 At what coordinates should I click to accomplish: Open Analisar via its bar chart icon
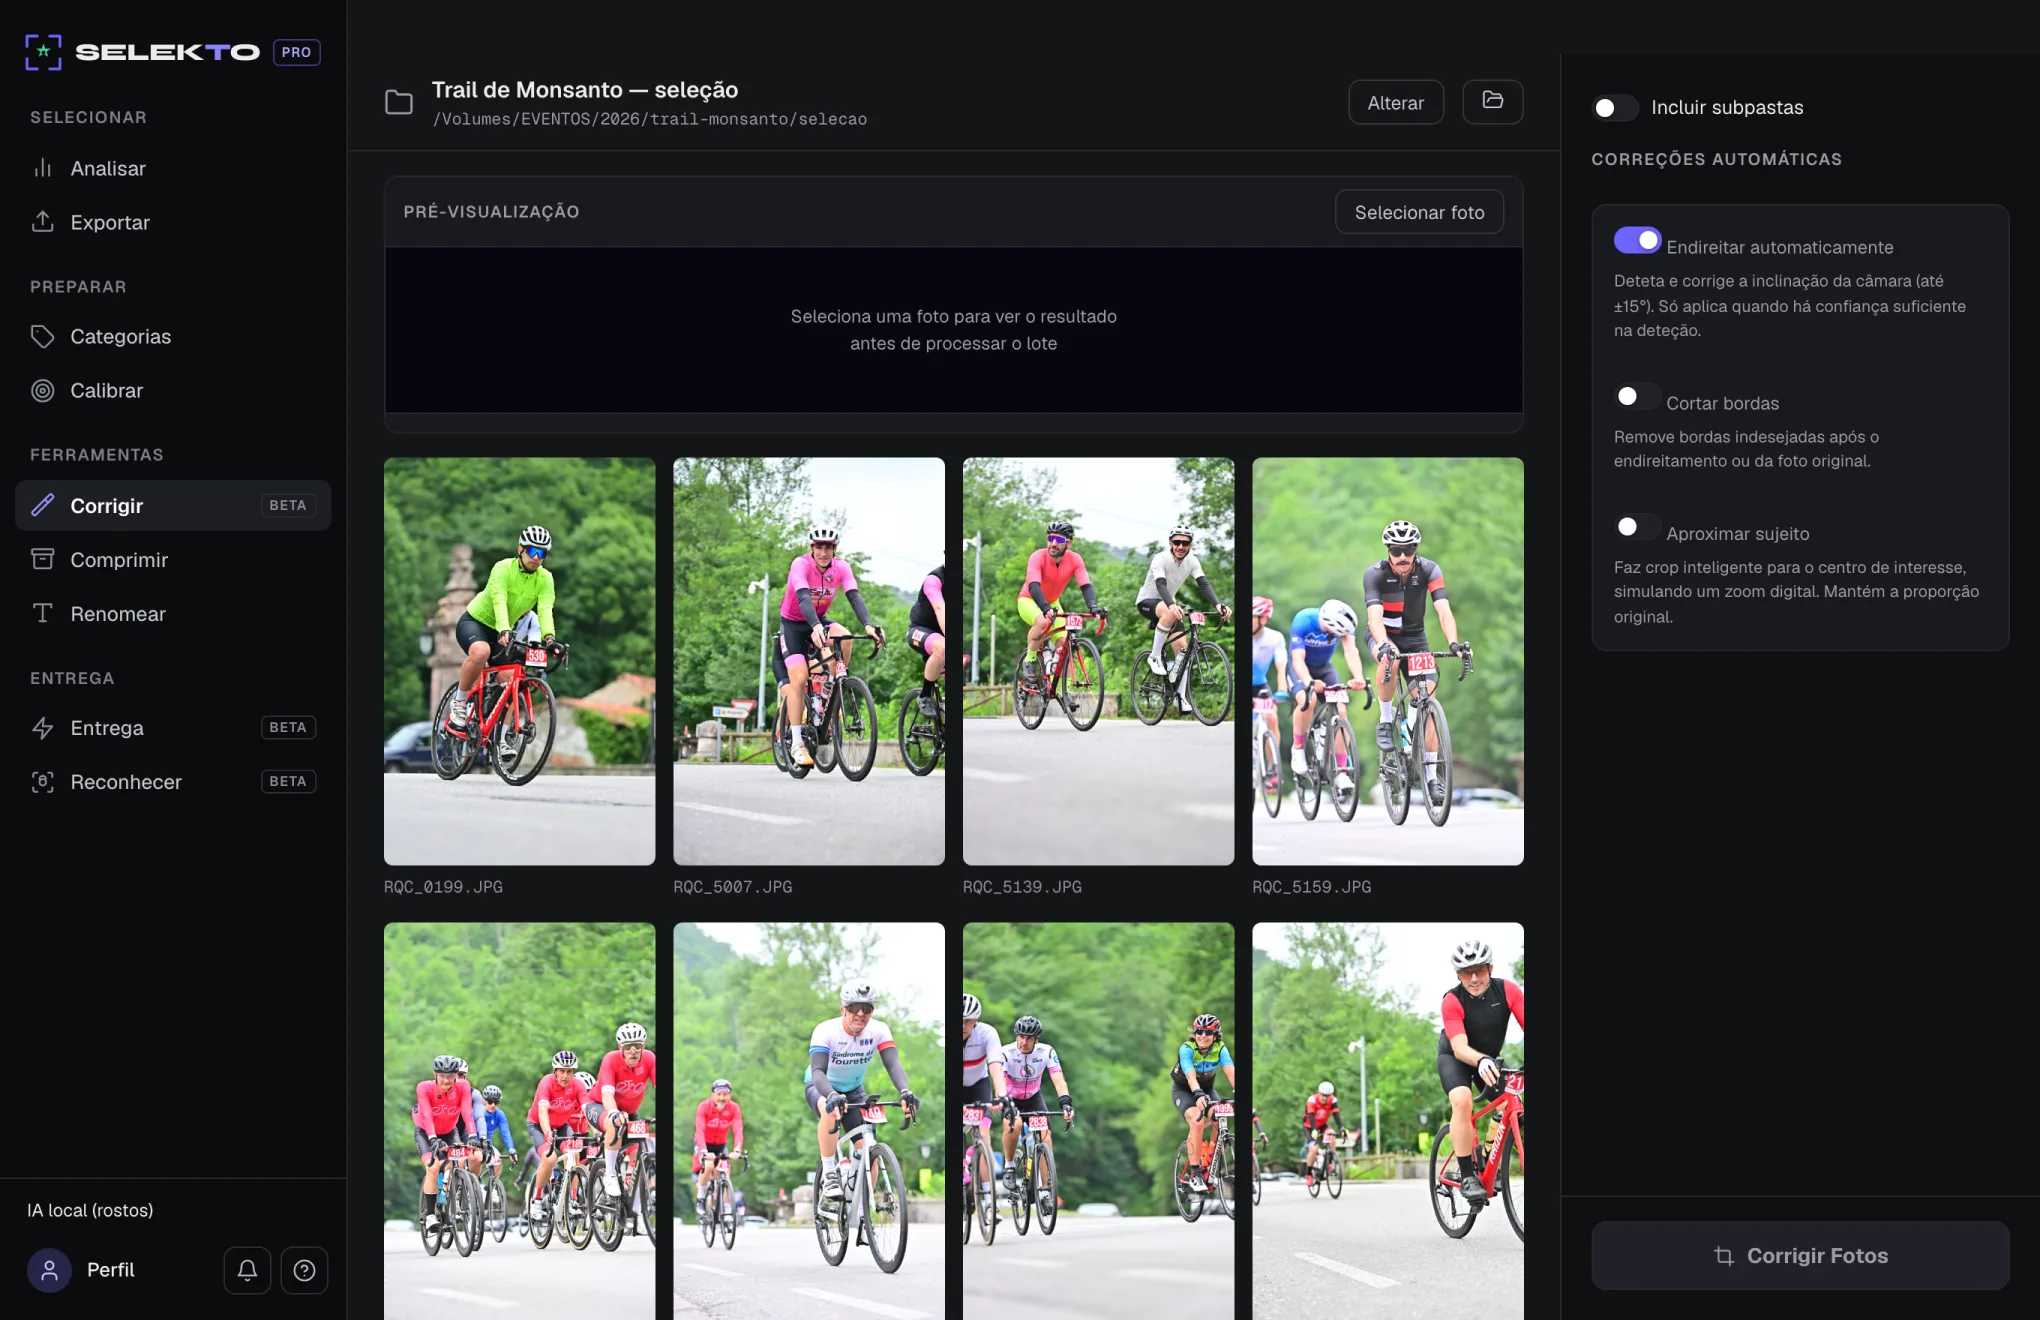[x=42, y=168]
